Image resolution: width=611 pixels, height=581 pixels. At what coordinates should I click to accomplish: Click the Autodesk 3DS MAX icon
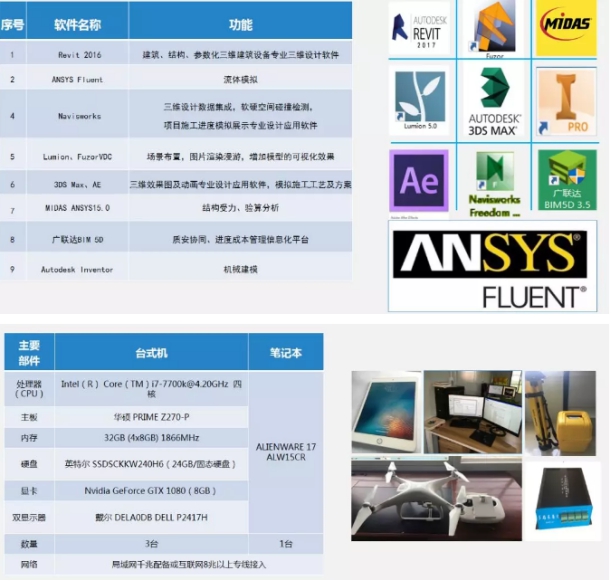pyautogui.click(x=494, y=101)
